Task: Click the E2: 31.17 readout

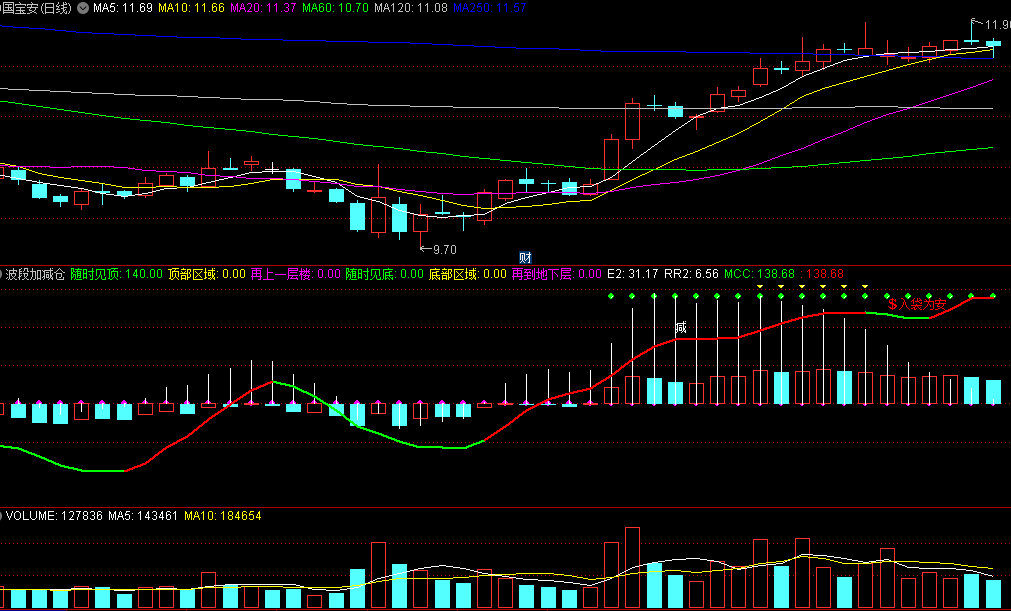Action: tap(633, 275)
